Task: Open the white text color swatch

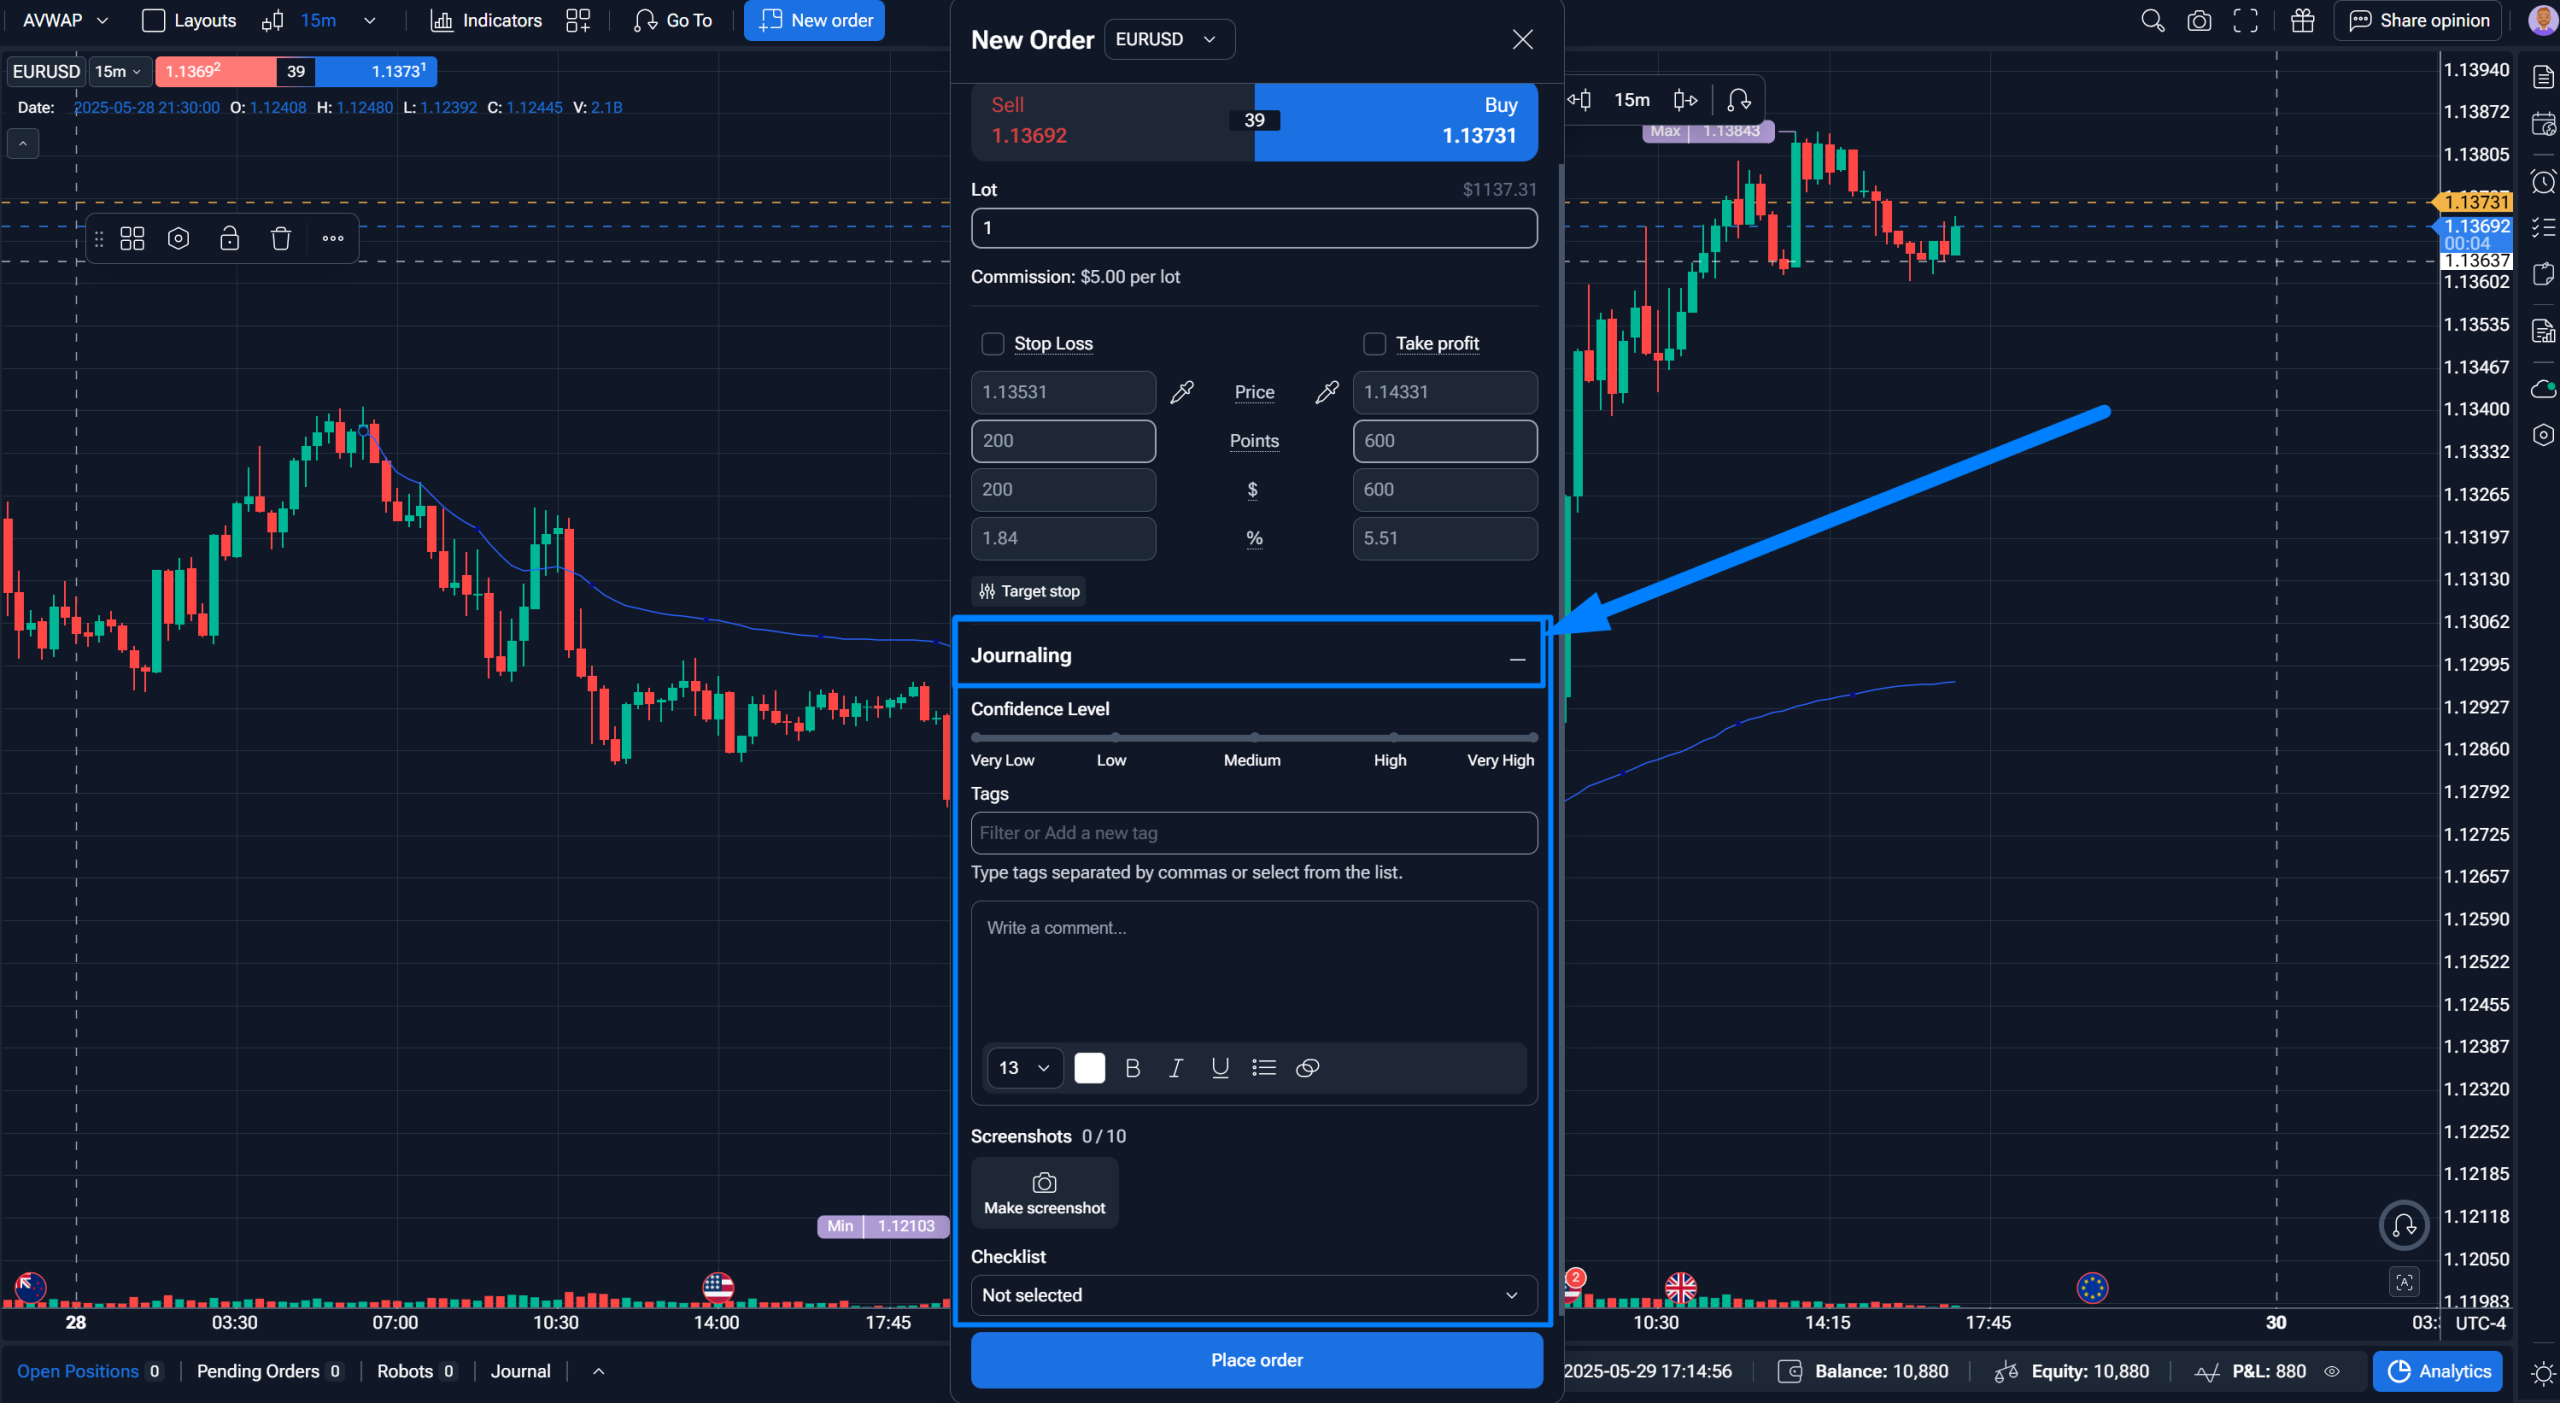Action: pos(1089,1068)
